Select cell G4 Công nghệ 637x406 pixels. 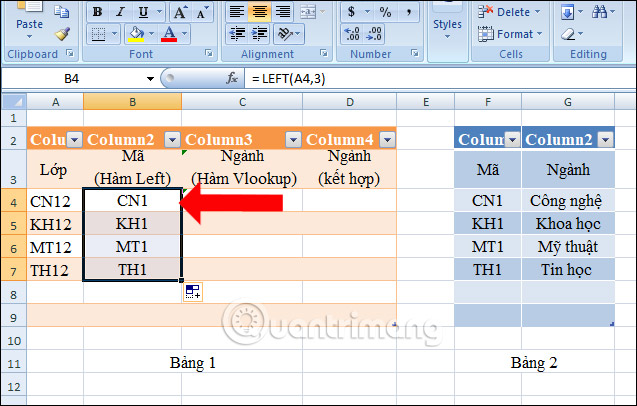568,201
